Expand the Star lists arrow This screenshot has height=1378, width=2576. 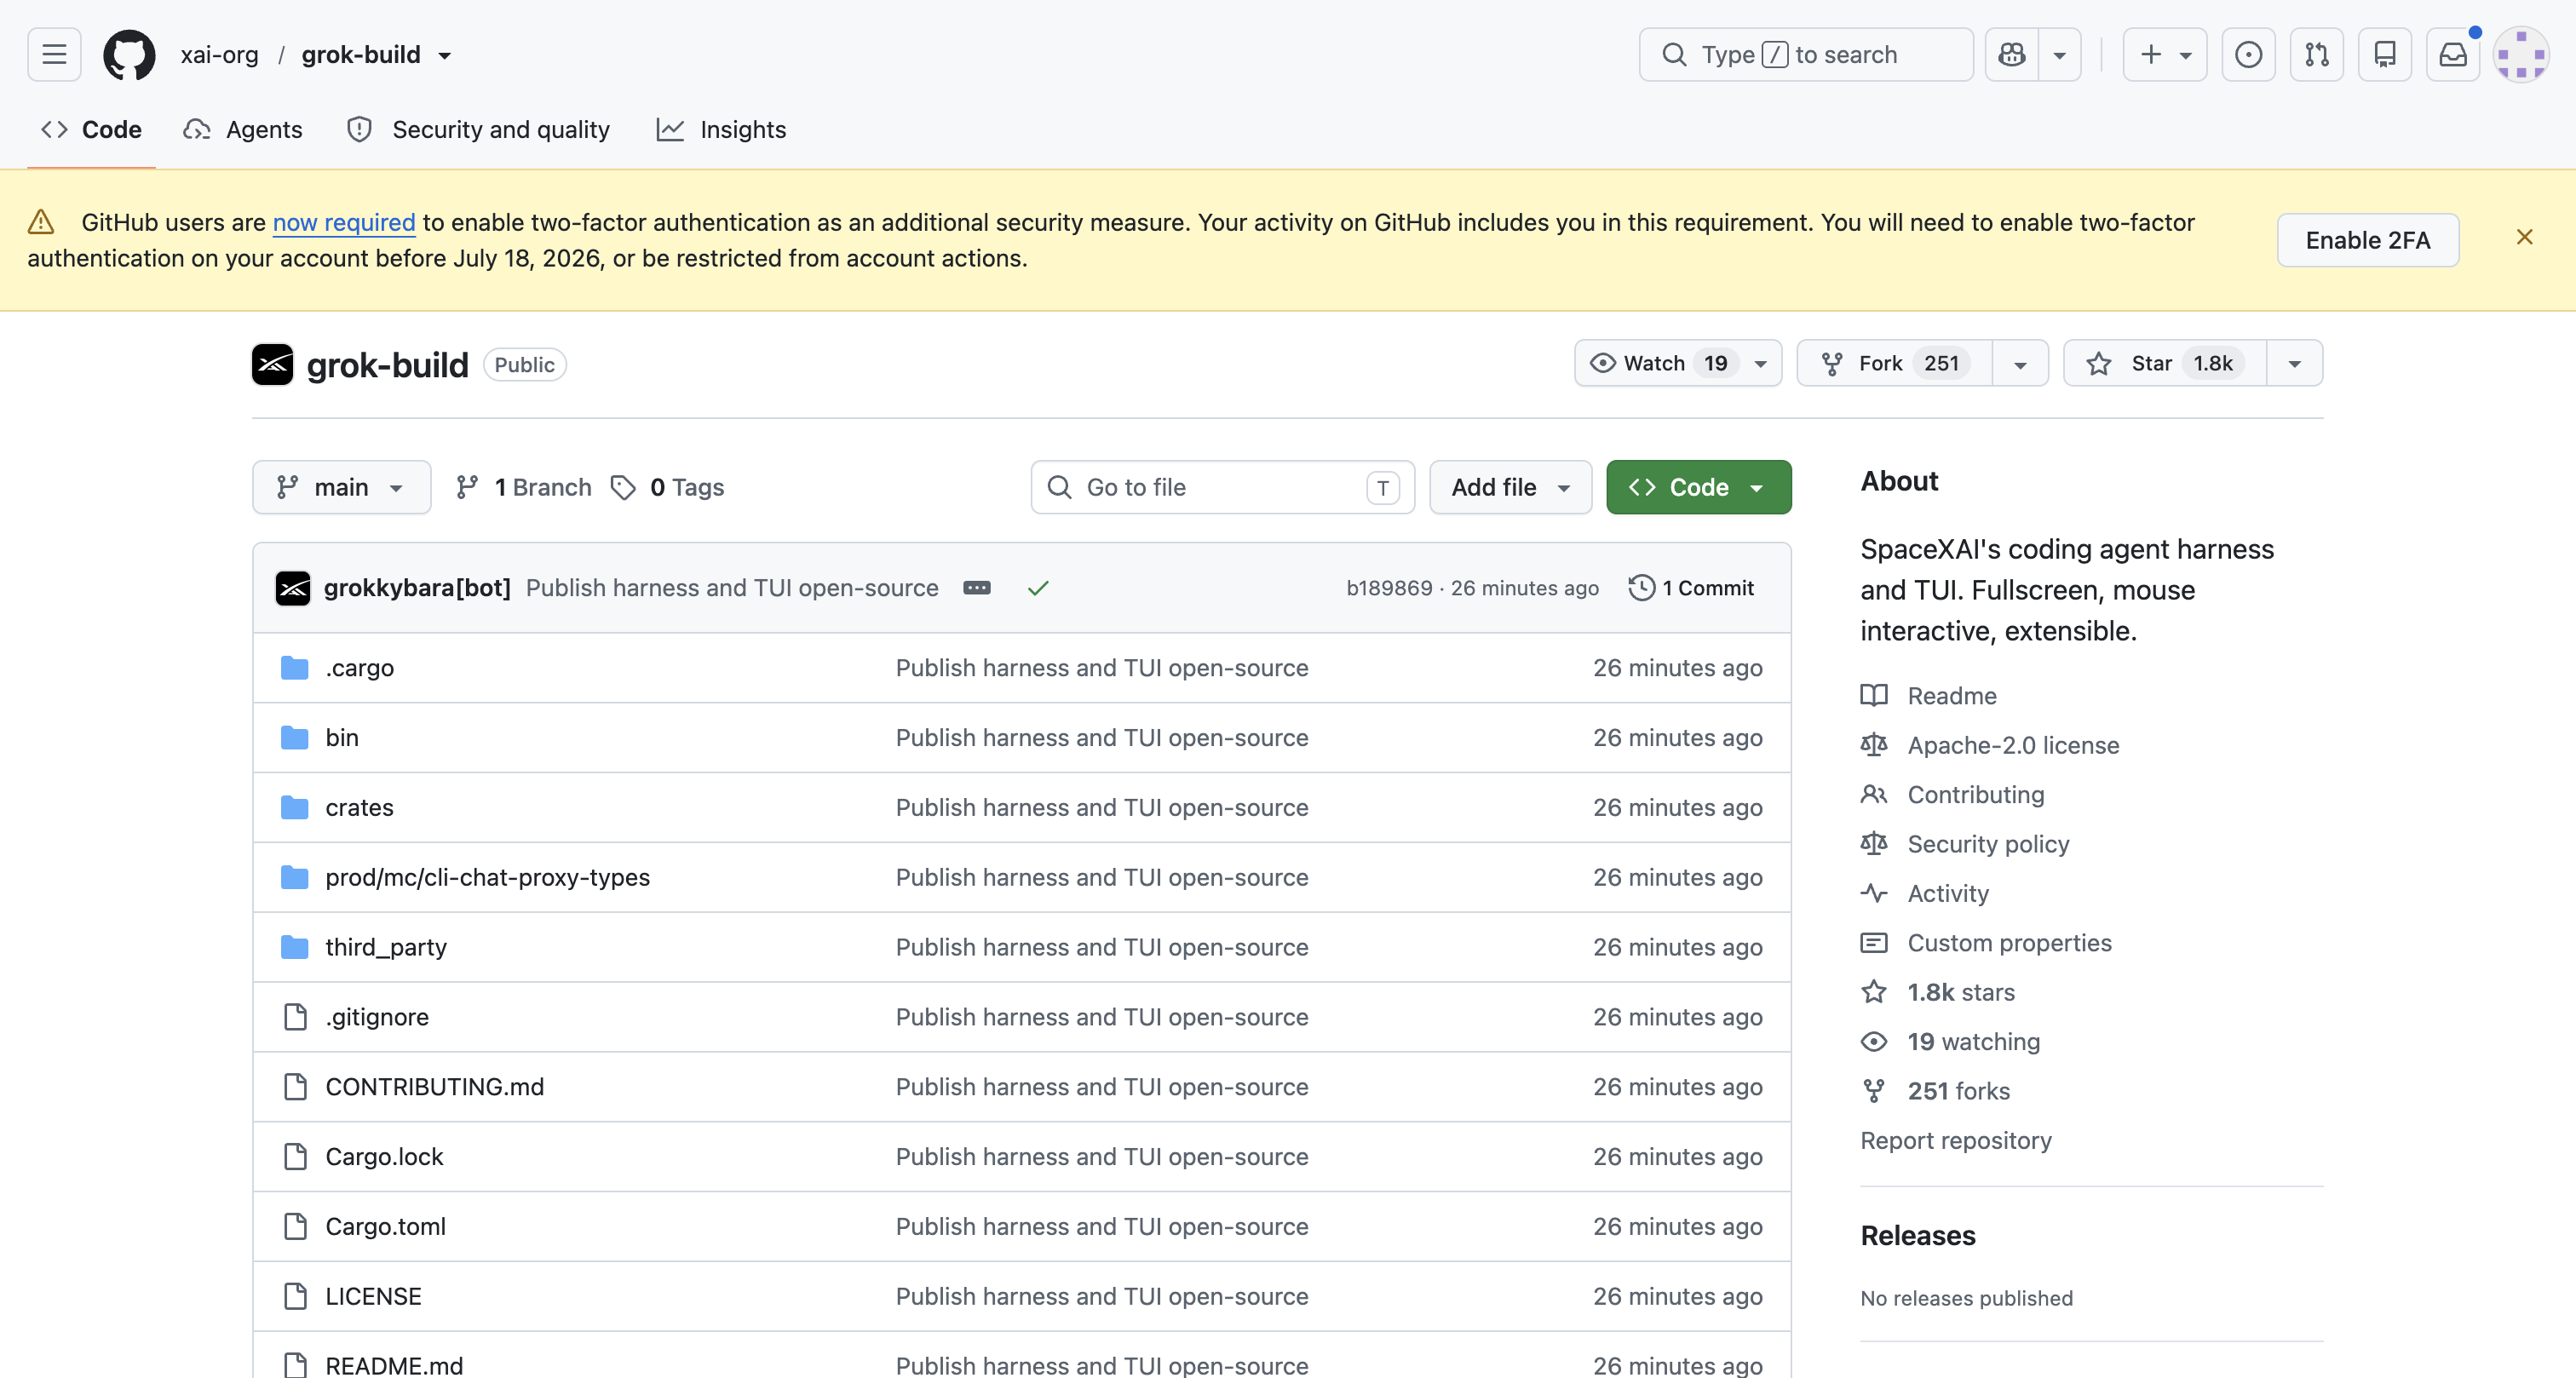coord(2294,363)
